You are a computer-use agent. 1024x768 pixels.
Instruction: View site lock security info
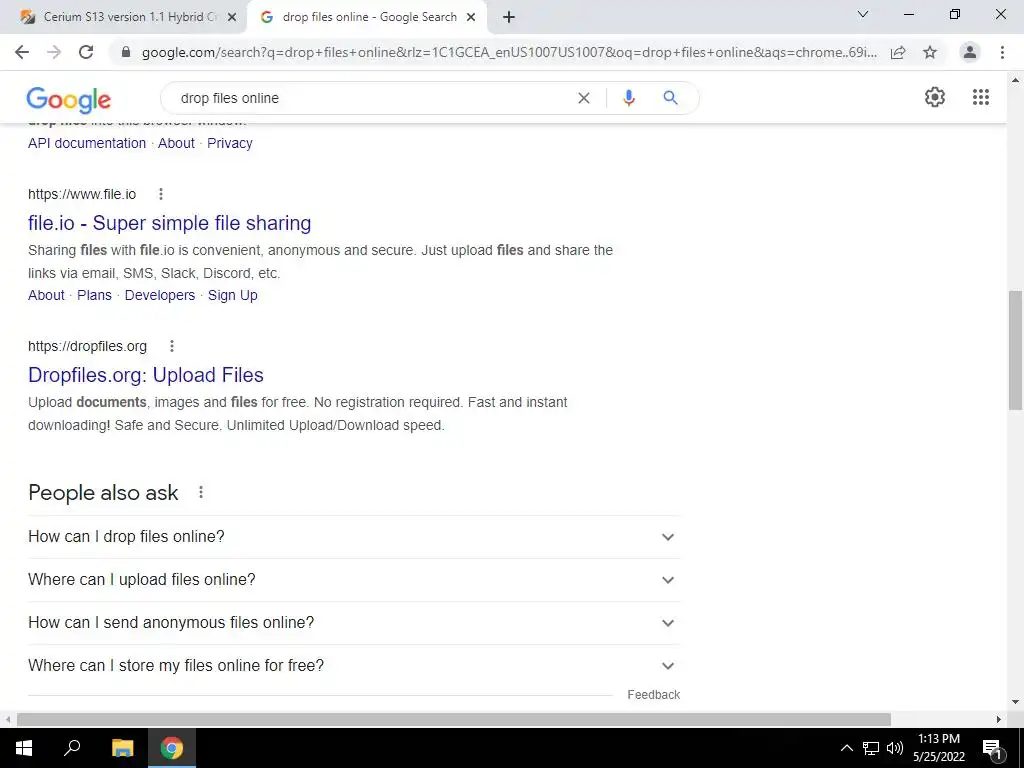pyautogui.click(x=126, y=52)
